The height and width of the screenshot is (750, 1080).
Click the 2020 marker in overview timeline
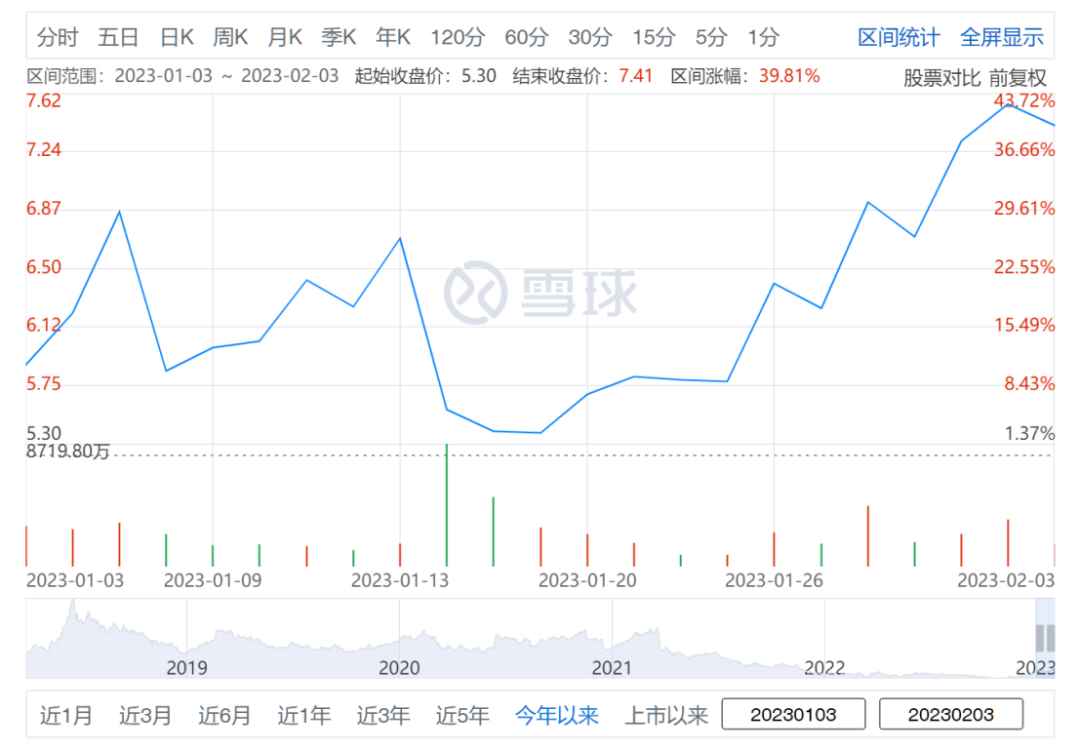click(x=399, y=667)
